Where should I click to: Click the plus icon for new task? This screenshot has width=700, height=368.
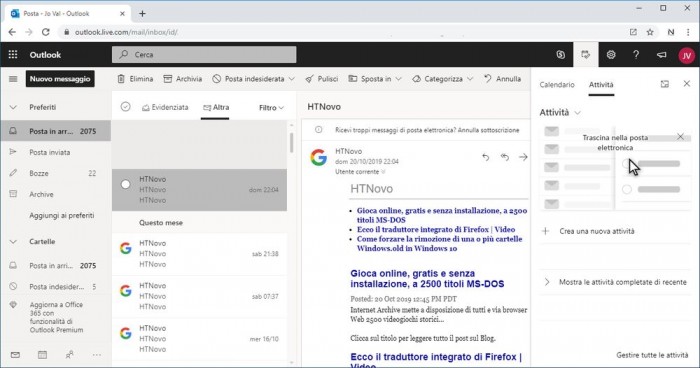pyautogui.click(x=545, y=231)
